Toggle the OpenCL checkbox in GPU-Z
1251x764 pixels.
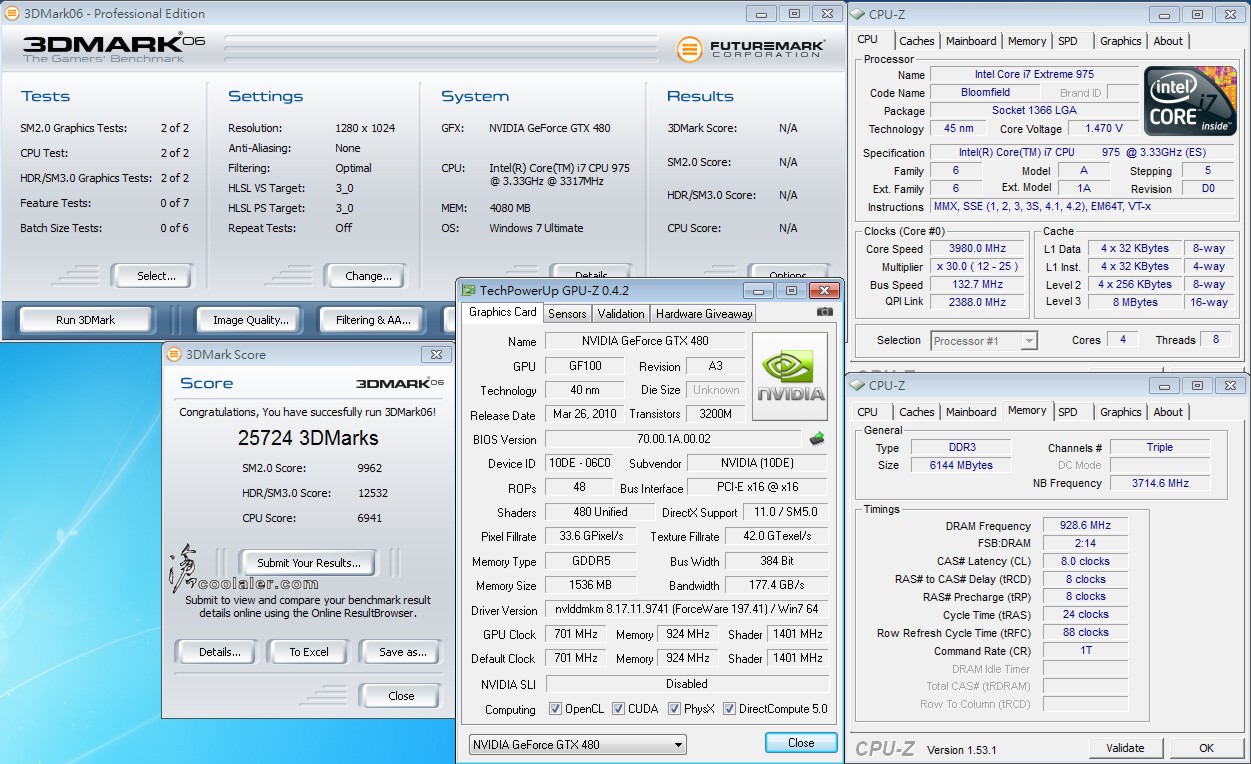[x=555, y=709]
